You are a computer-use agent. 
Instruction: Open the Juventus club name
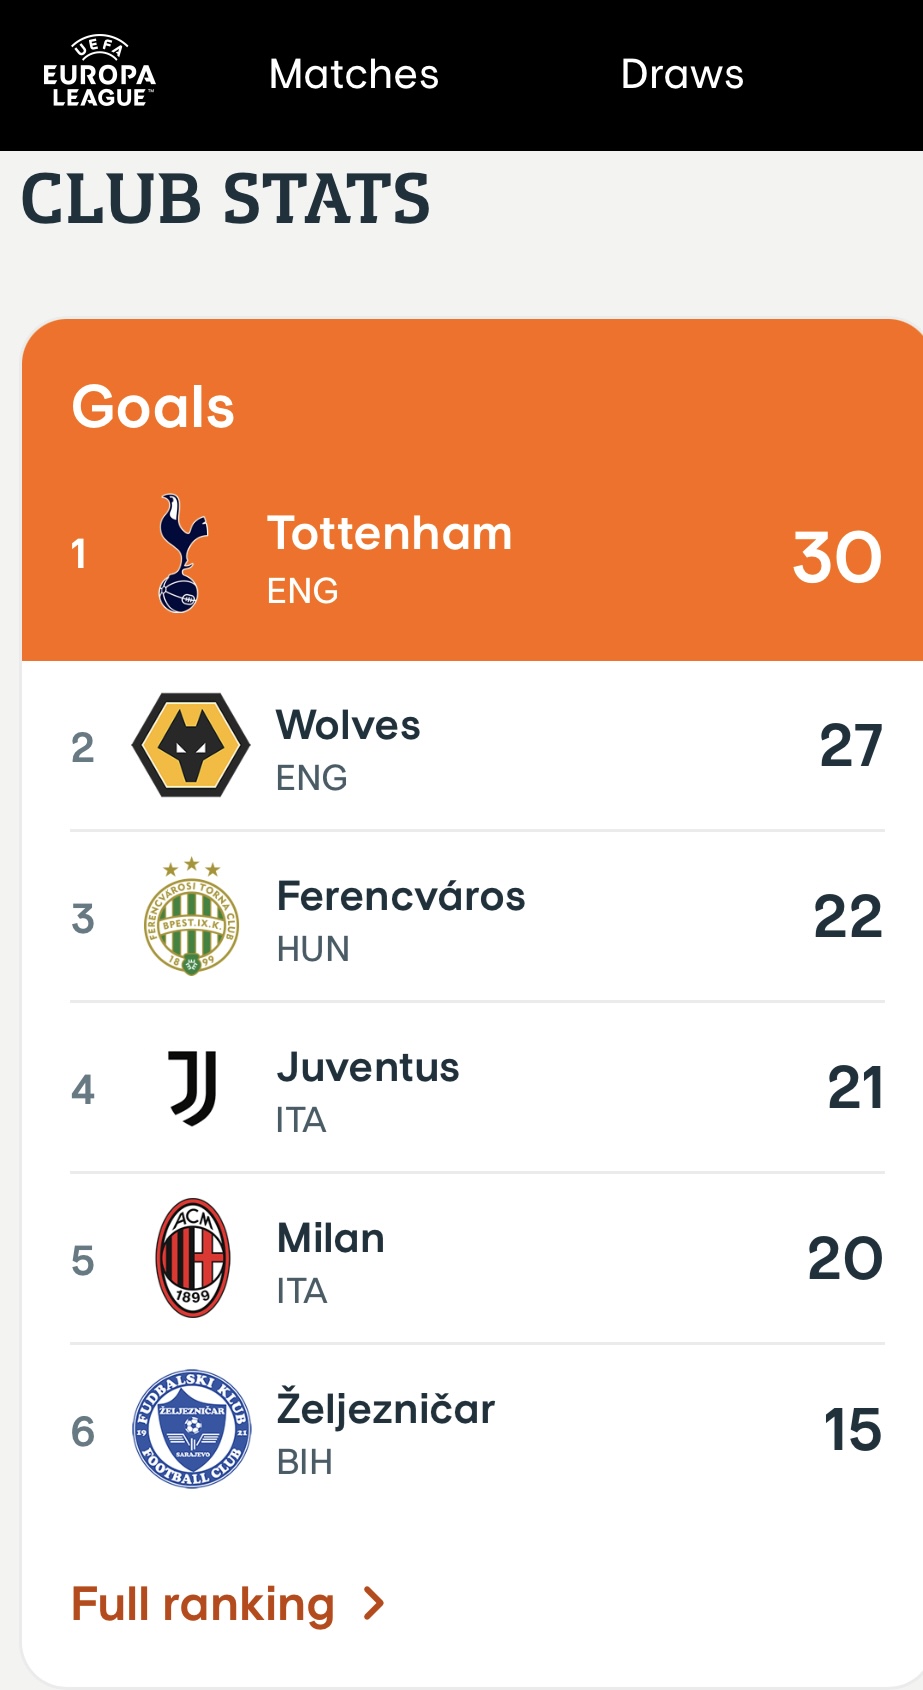tap(368, 1067)
